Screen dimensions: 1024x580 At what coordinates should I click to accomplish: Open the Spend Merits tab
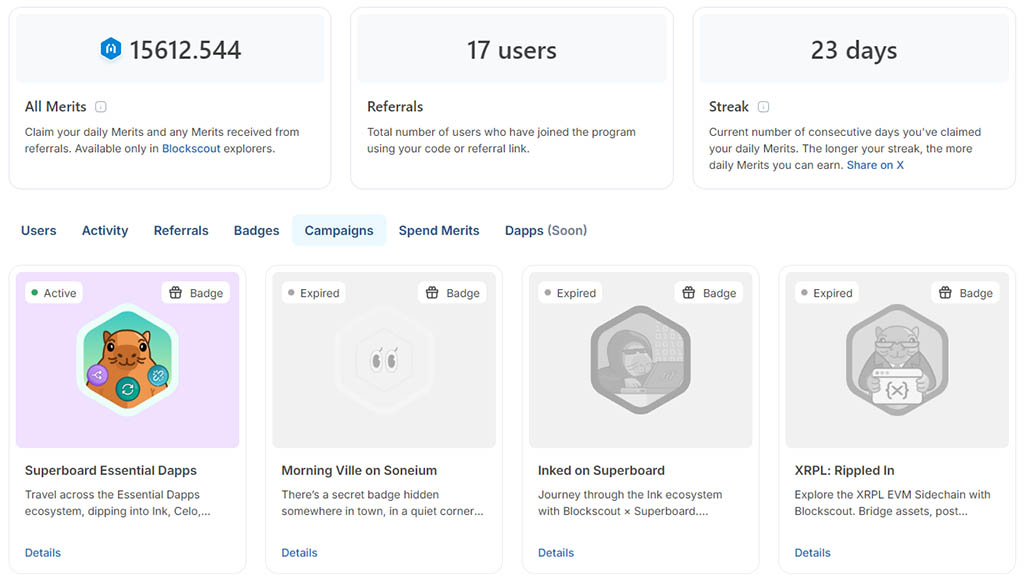coord(439,230)
